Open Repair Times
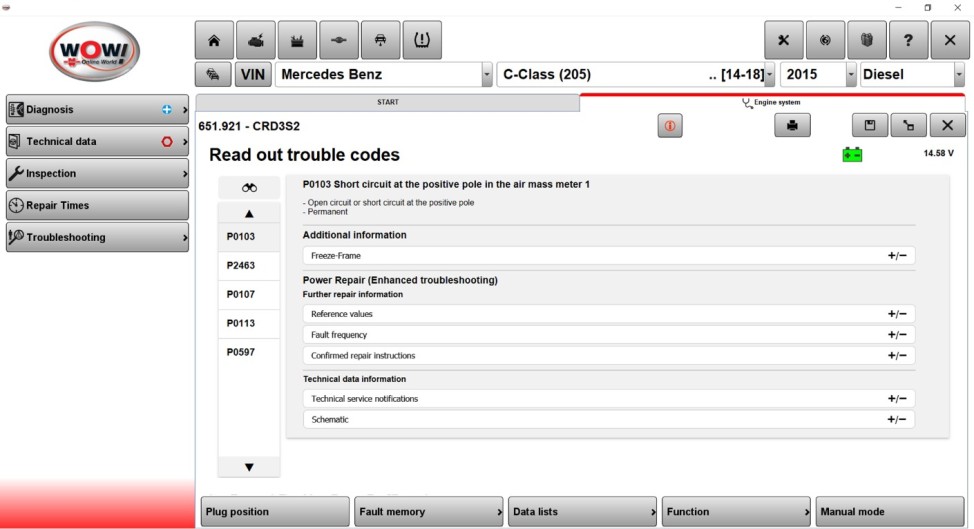The width and height of the screenshot is (974, 529). click(x=98, y=206)
